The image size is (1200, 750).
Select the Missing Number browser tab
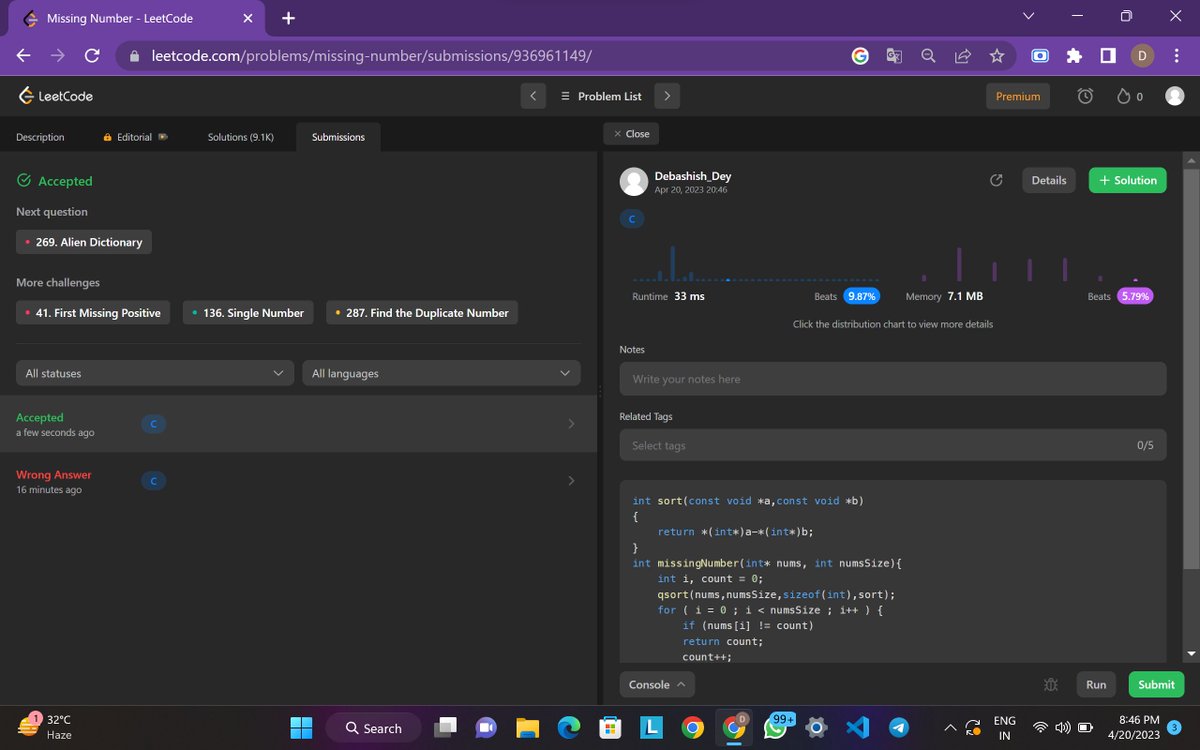(x=137, y=18)
